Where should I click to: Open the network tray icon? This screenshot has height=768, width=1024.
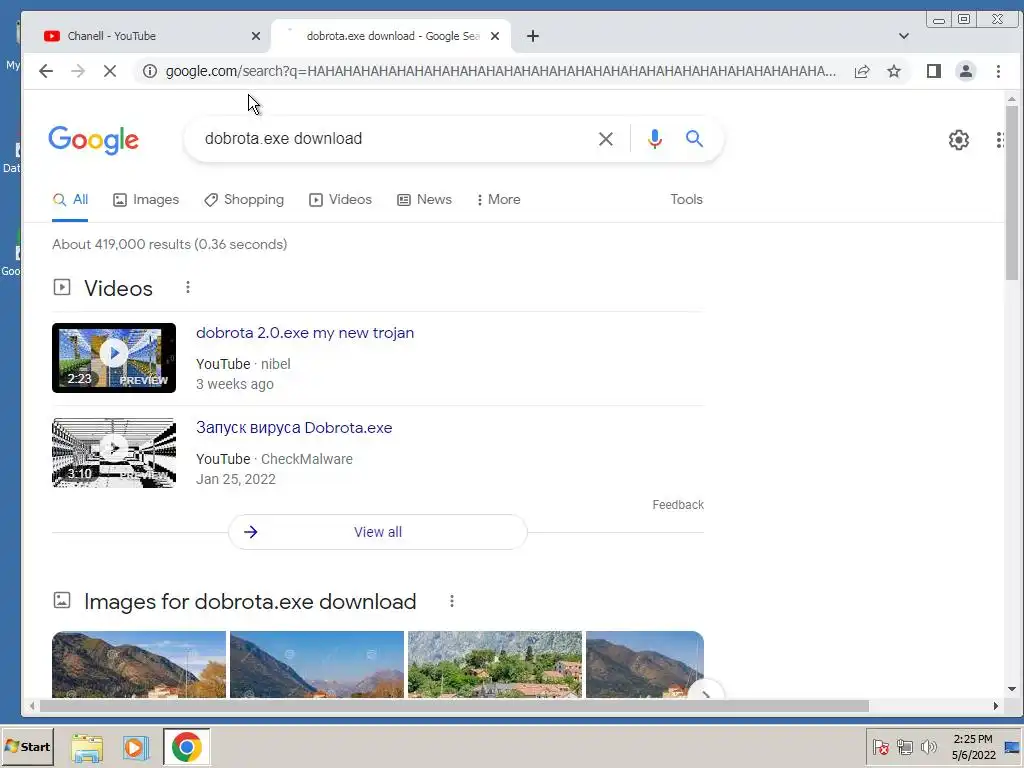[904, 747]
